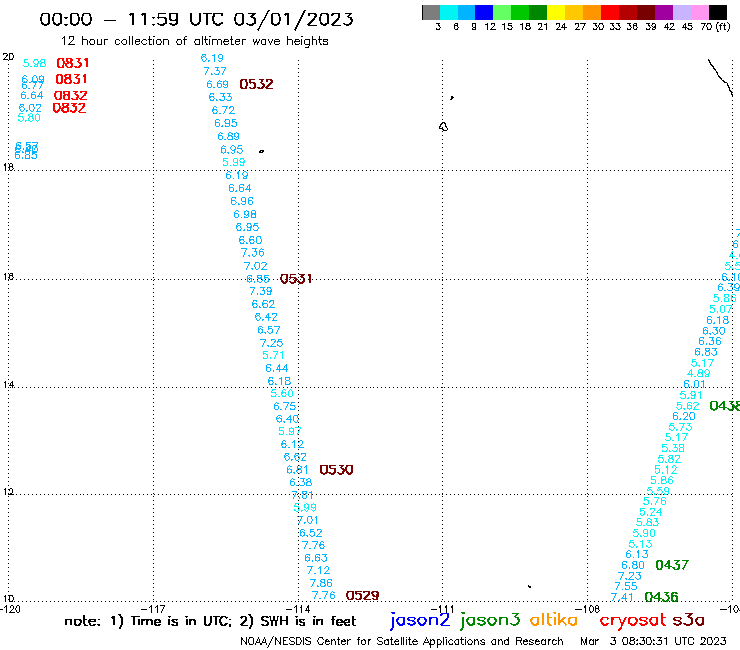This screenshot has height=650, width=740.
Task: Click the wave height value 7.36
Action: click(x=252, y=253)
